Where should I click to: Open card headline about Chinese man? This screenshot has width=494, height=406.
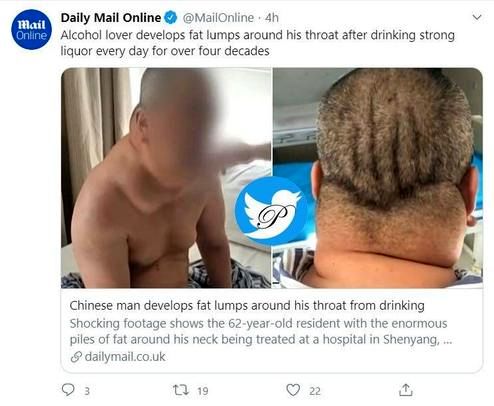(x=247, y=305)
